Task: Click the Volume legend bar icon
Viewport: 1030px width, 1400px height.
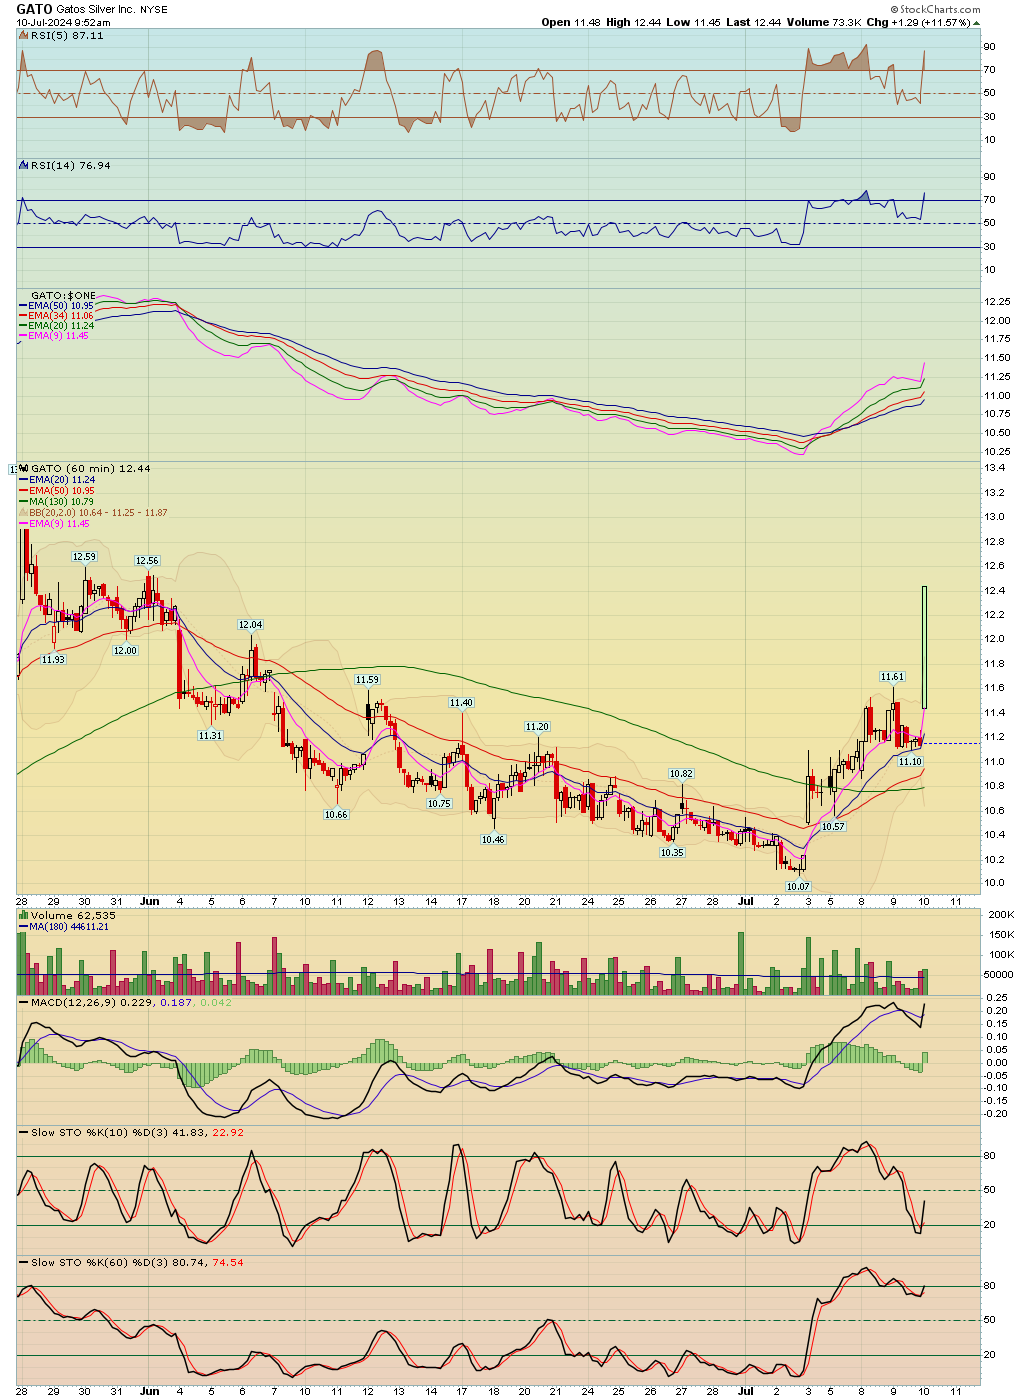Action: [x=24, y=915]
